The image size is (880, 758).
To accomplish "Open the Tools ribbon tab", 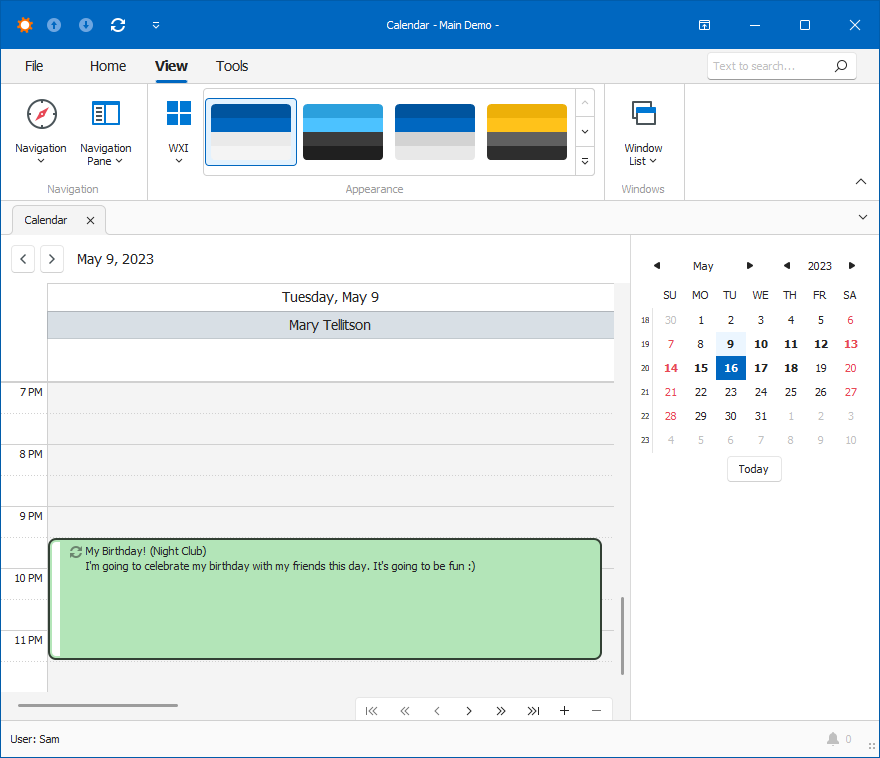I will coord(232,66).
